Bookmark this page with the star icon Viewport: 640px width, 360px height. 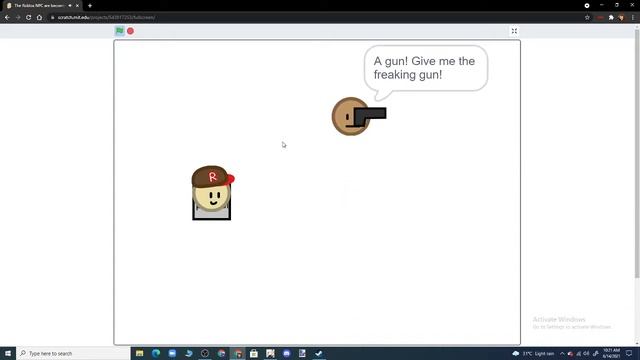(587, 18)
